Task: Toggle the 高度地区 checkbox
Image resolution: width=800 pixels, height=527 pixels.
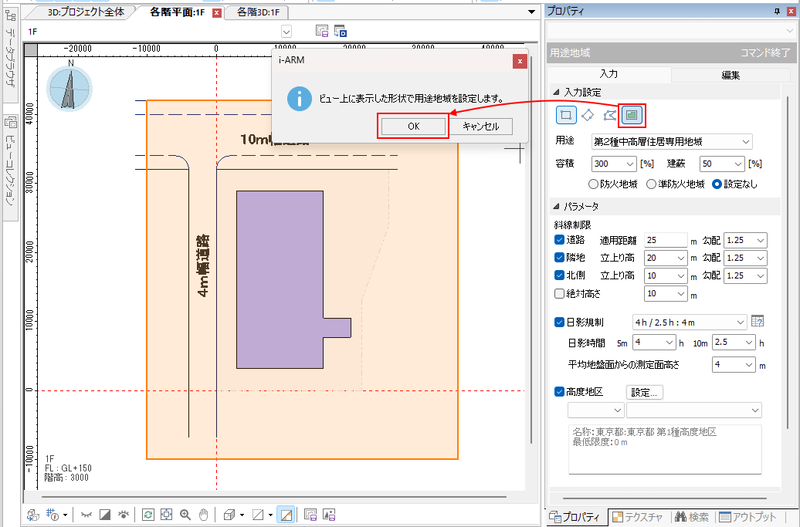Action: click(x=559, y=392)
